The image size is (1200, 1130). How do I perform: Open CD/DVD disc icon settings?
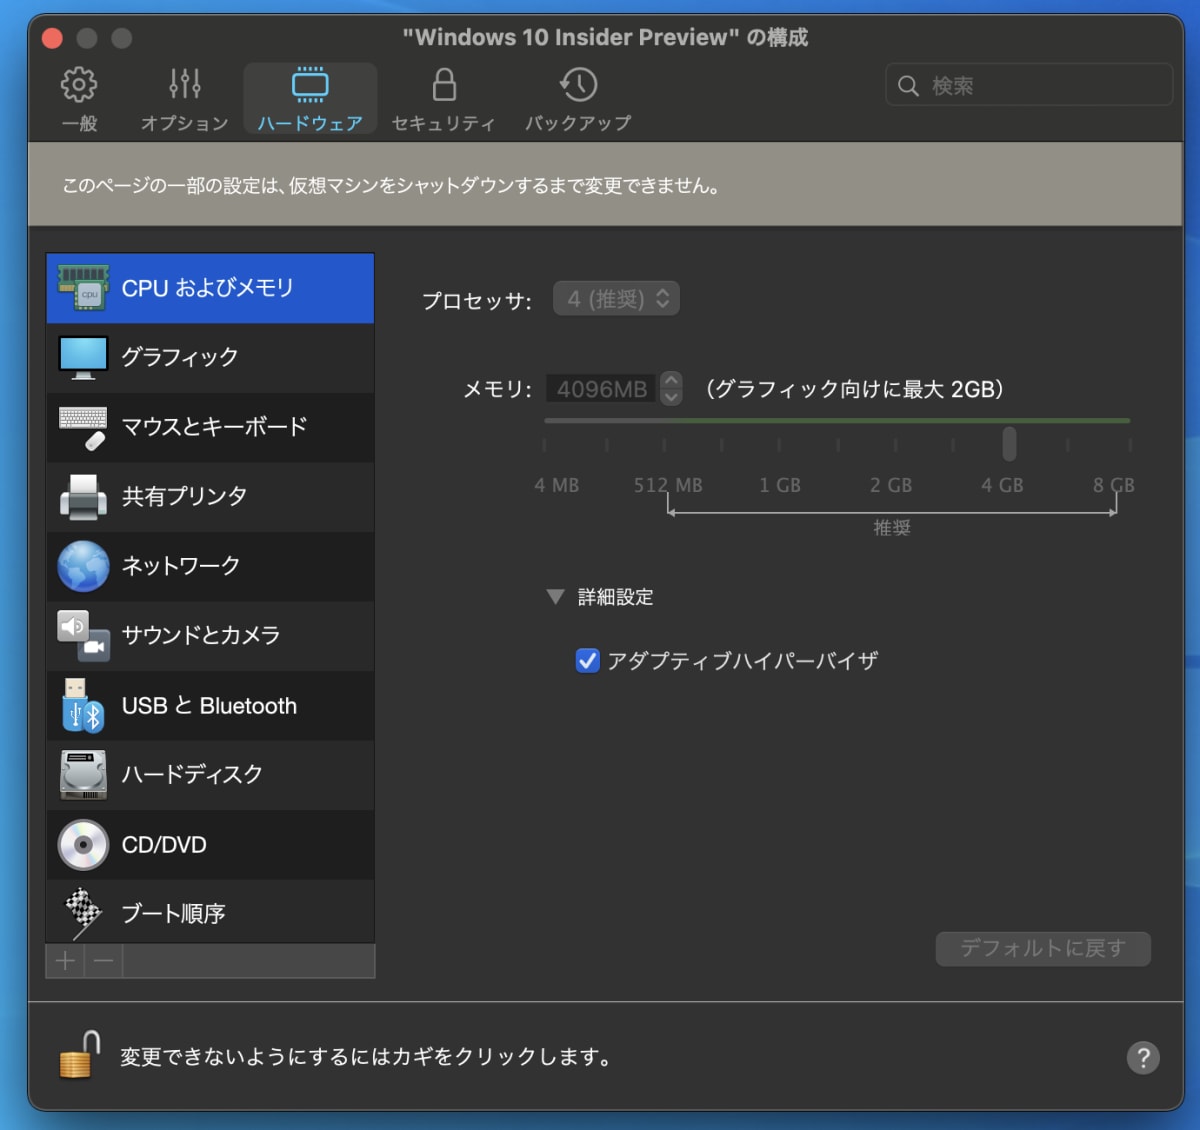tap(83, 845)
